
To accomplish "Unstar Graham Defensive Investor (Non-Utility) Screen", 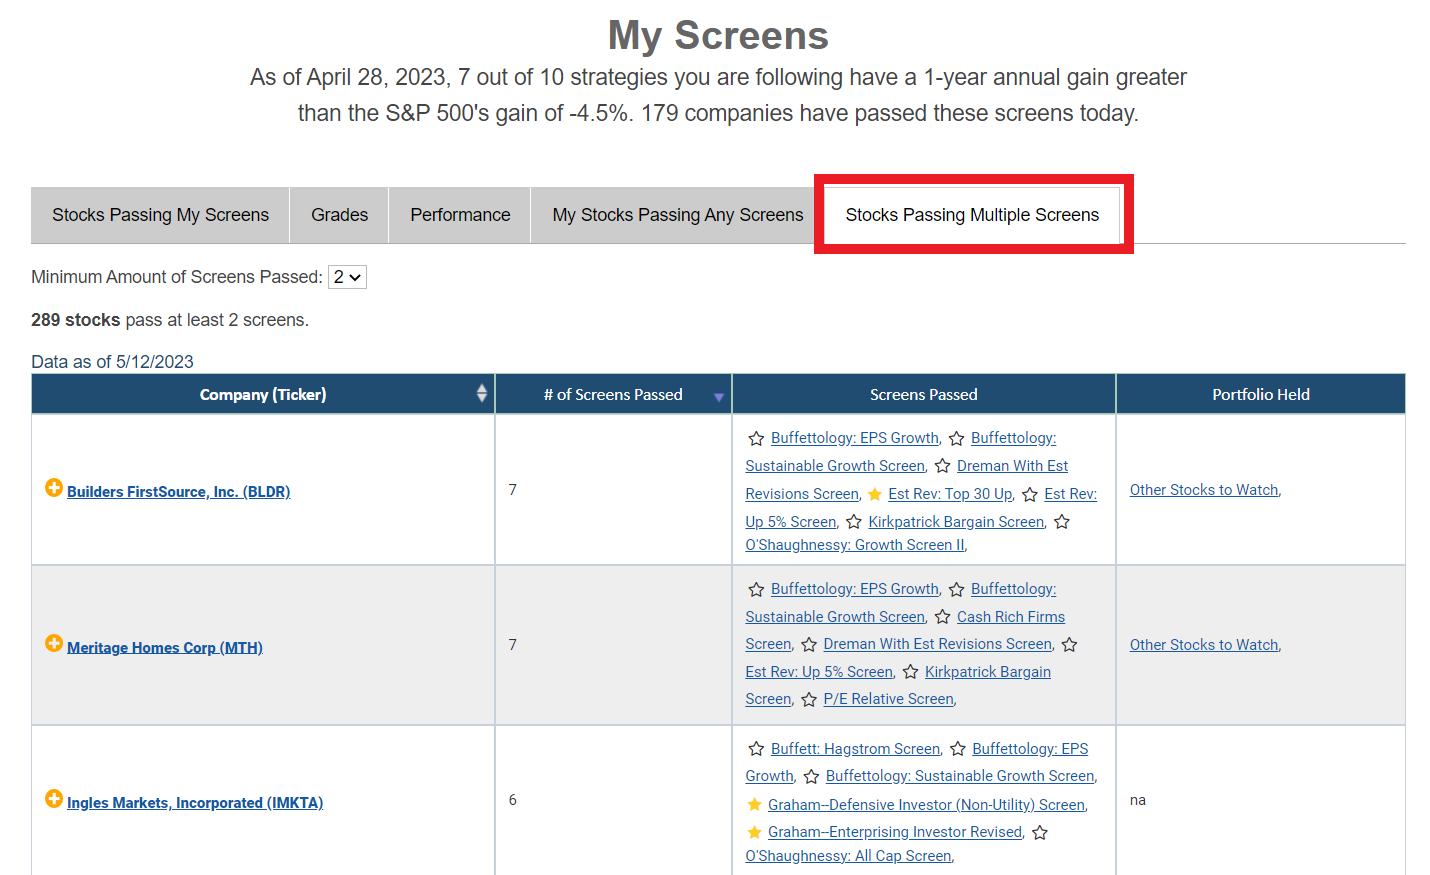I will pyautogui.click(x=754, y=805).
